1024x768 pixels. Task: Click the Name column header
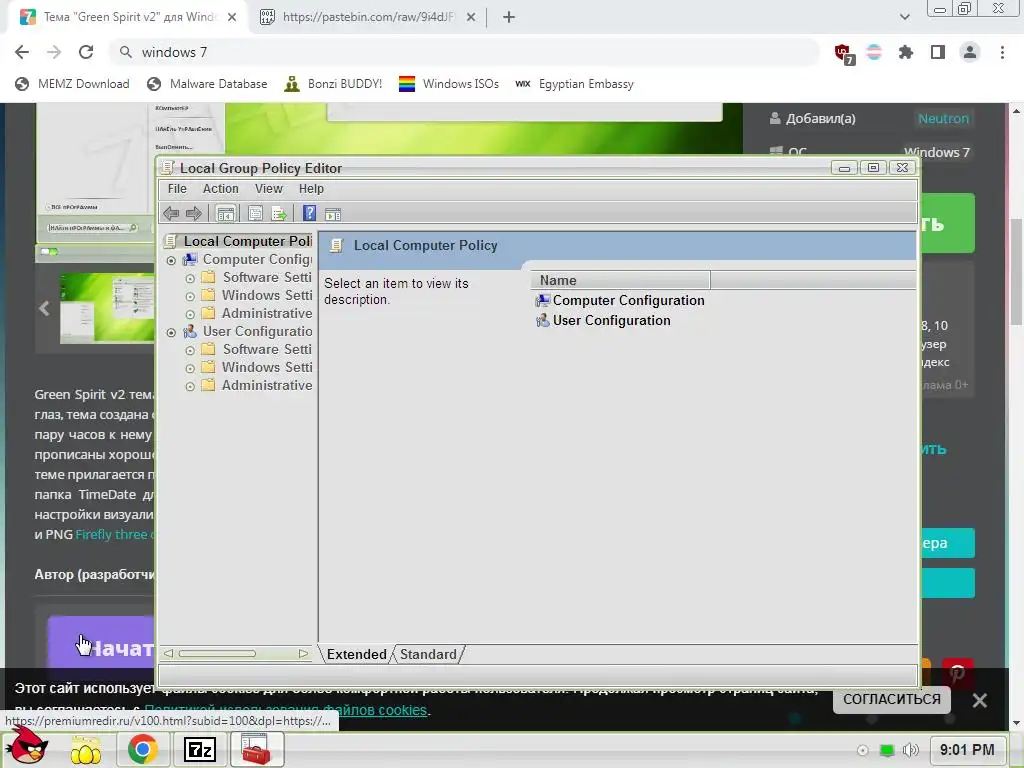tap(620, 280)
